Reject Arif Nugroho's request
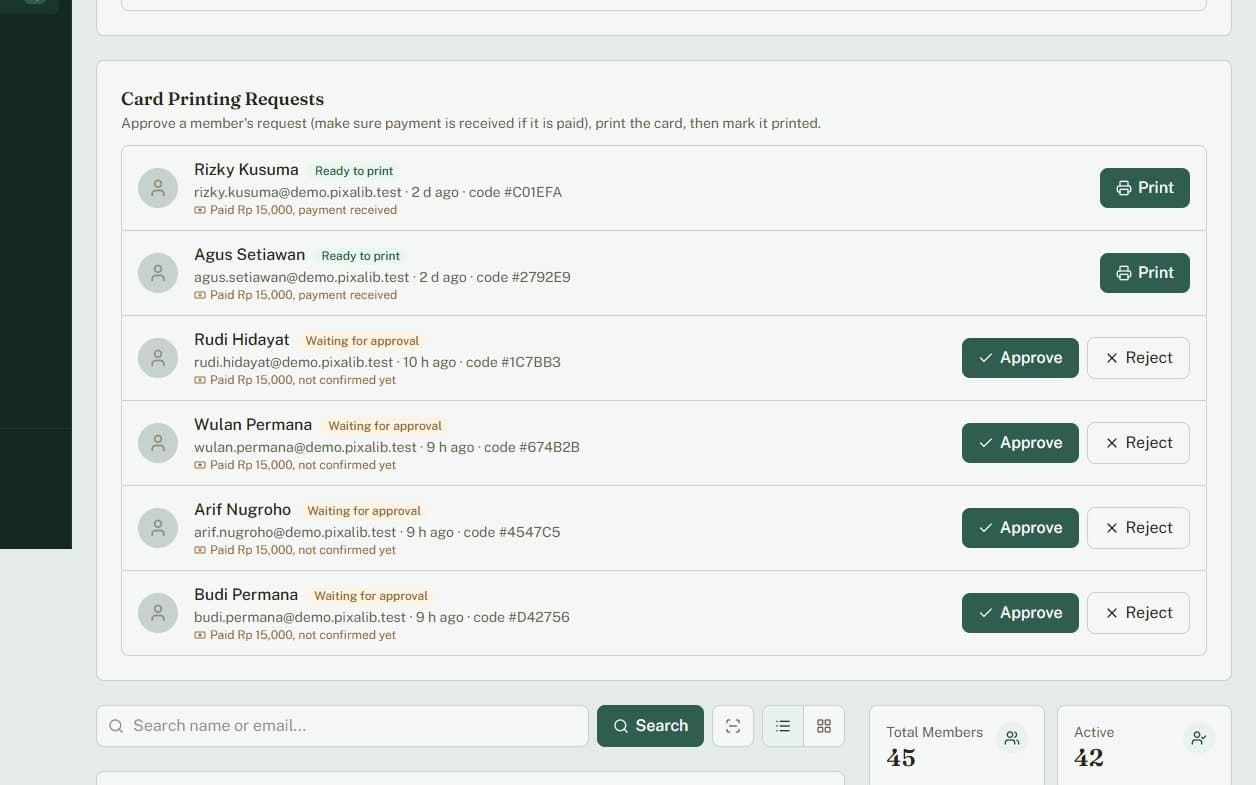Viewport: 1256px width, 785px height. pos(1138,528)
